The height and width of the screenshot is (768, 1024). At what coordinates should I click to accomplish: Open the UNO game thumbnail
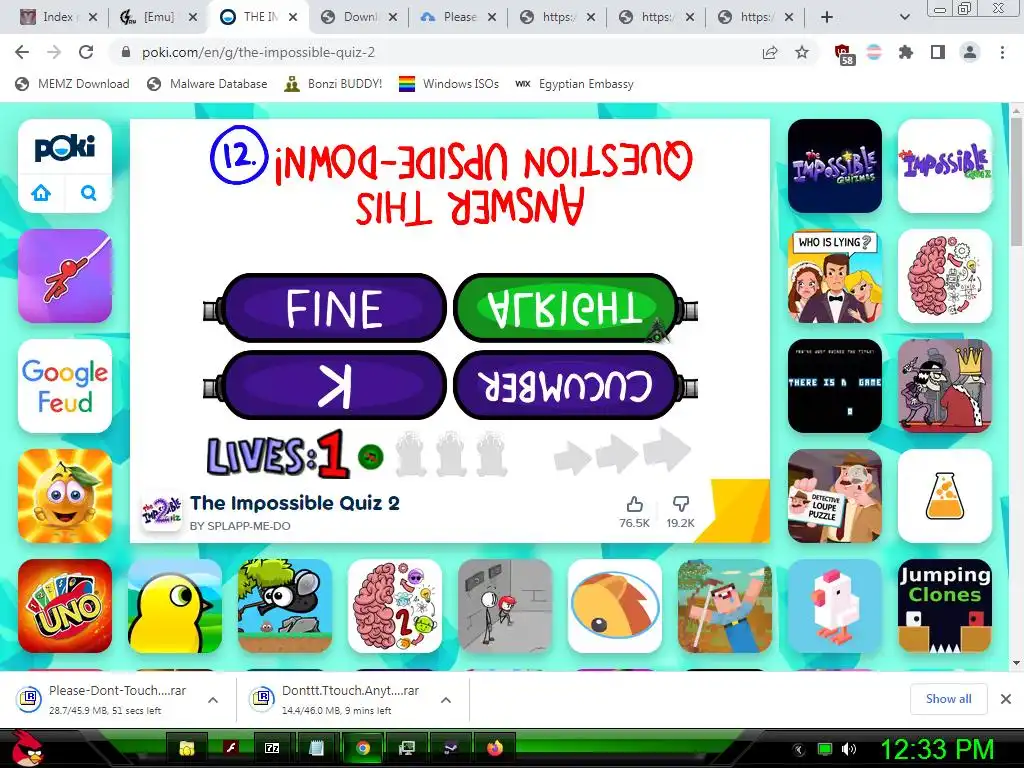click(65, 606)
